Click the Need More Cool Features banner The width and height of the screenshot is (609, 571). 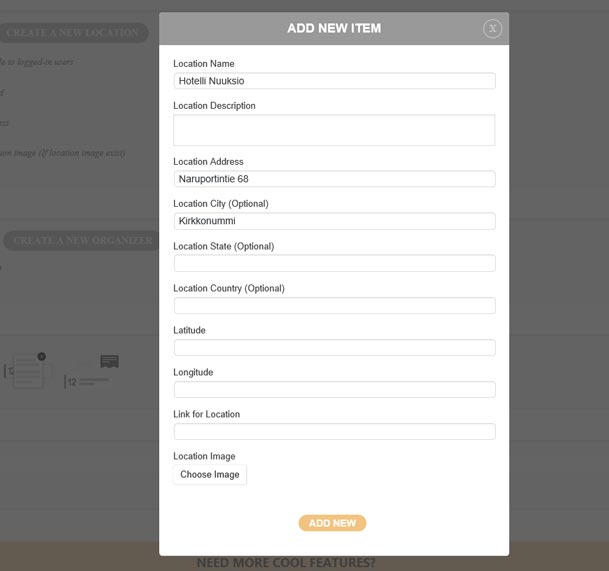(285, 562)
